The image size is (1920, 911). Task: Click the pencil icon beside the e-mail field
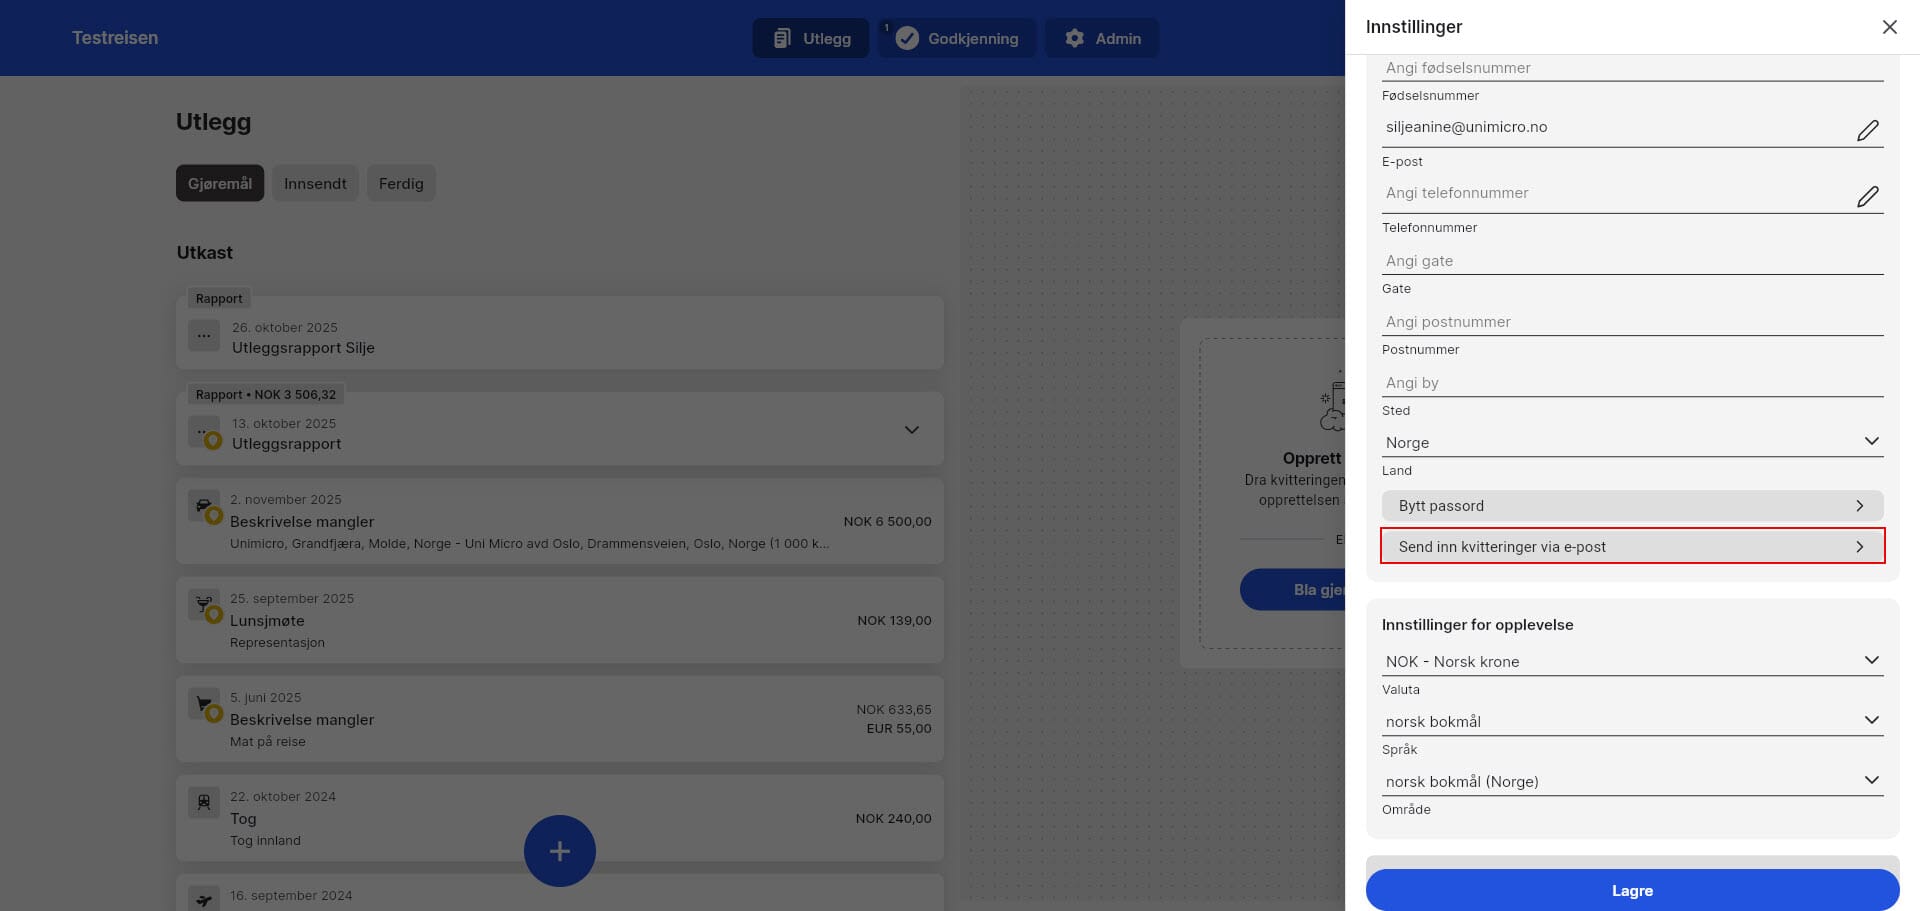(x=1867, y=130)
